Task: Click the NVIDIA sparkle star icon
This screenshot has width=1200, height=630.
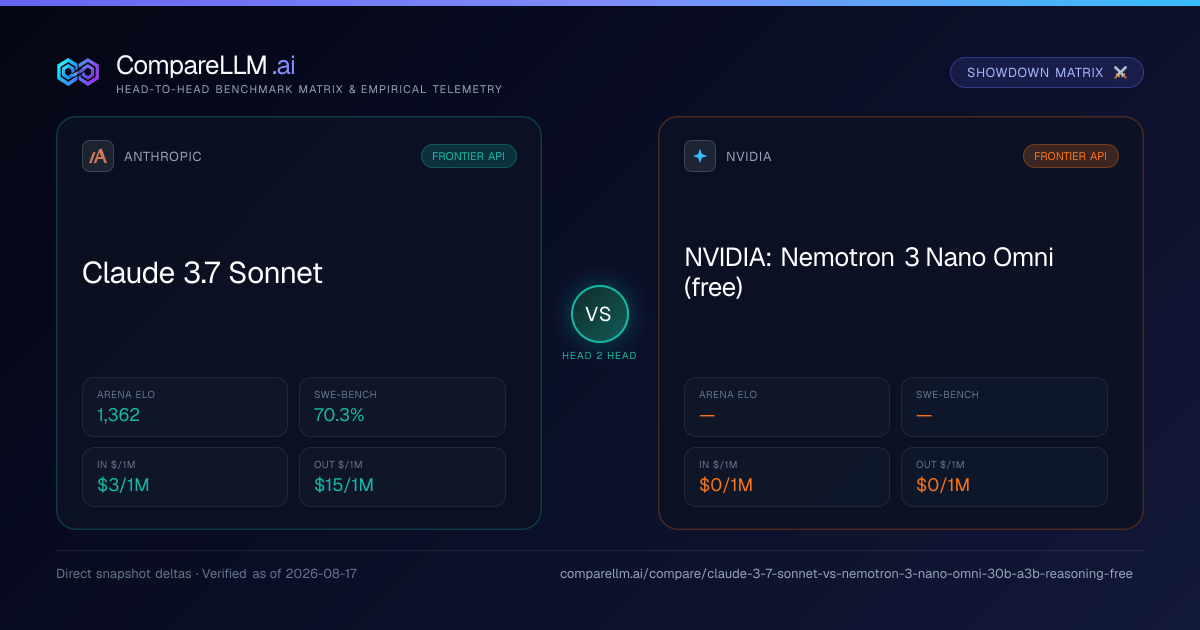Action: click(x=700, y=156)
